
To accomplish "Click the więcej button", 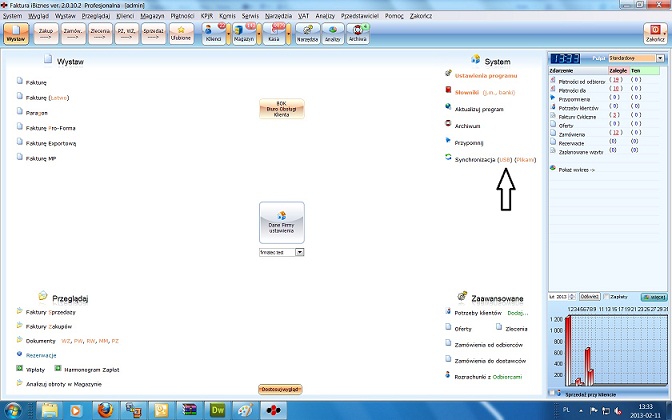I will click(654, 297).
